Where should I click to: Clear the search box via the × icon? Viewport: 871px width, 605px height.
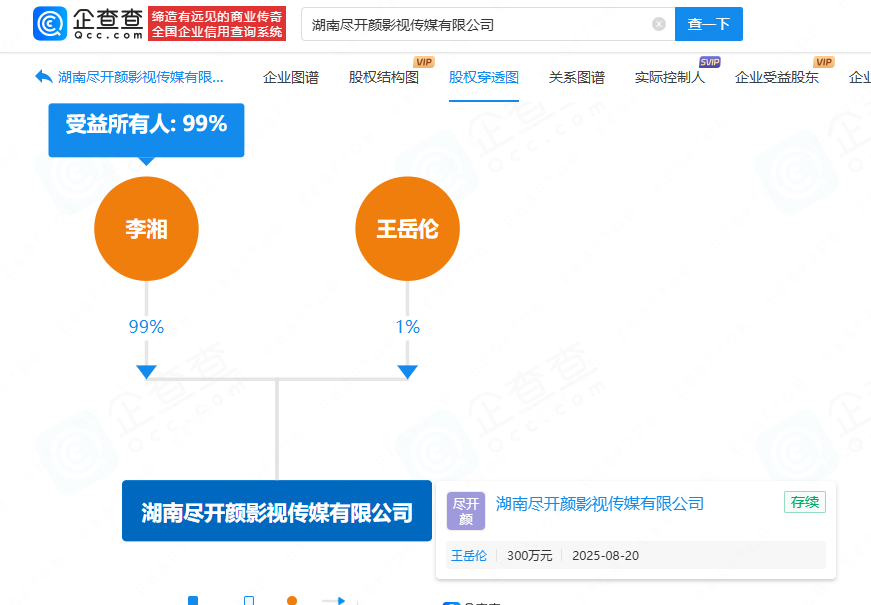pyautogui.click(x=657, y=24)
